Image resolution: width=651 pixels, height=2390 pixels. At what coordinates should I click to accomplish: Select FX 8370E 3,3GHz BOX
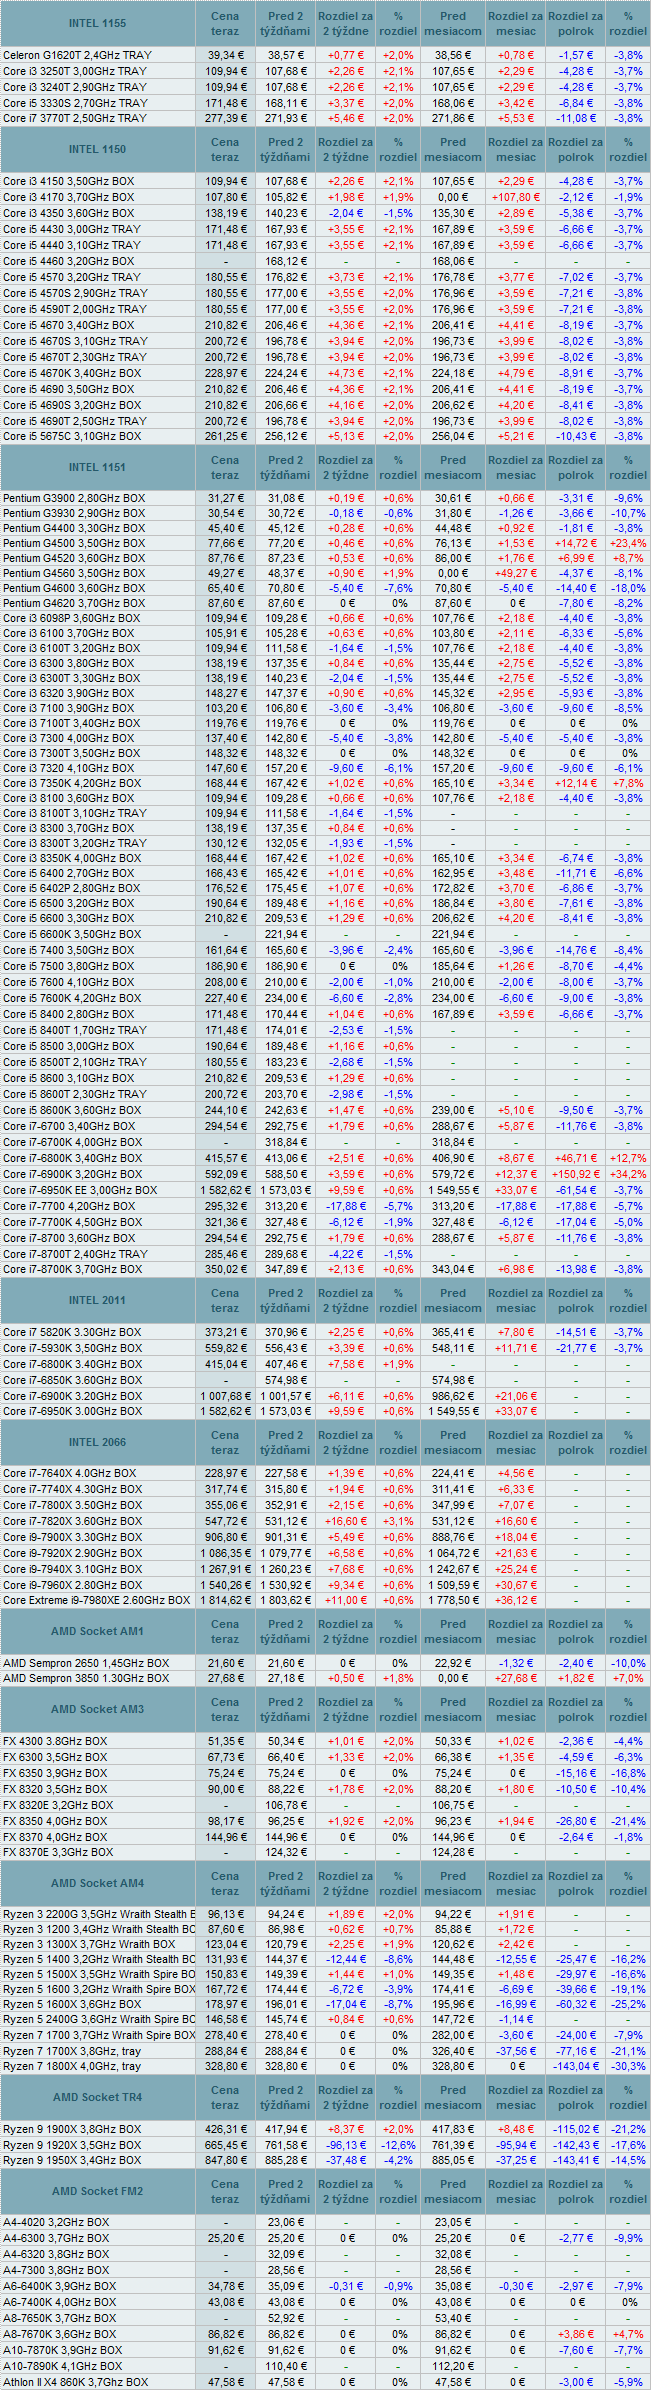tap(57, 1852)
